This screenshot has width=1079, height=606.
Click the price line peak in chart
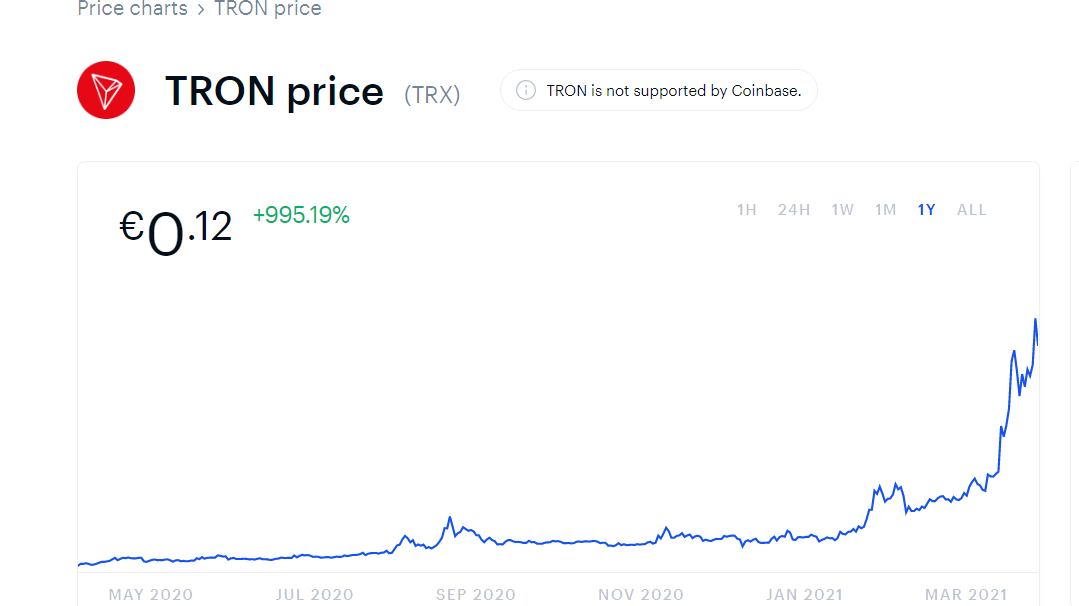click(1035, 320)
